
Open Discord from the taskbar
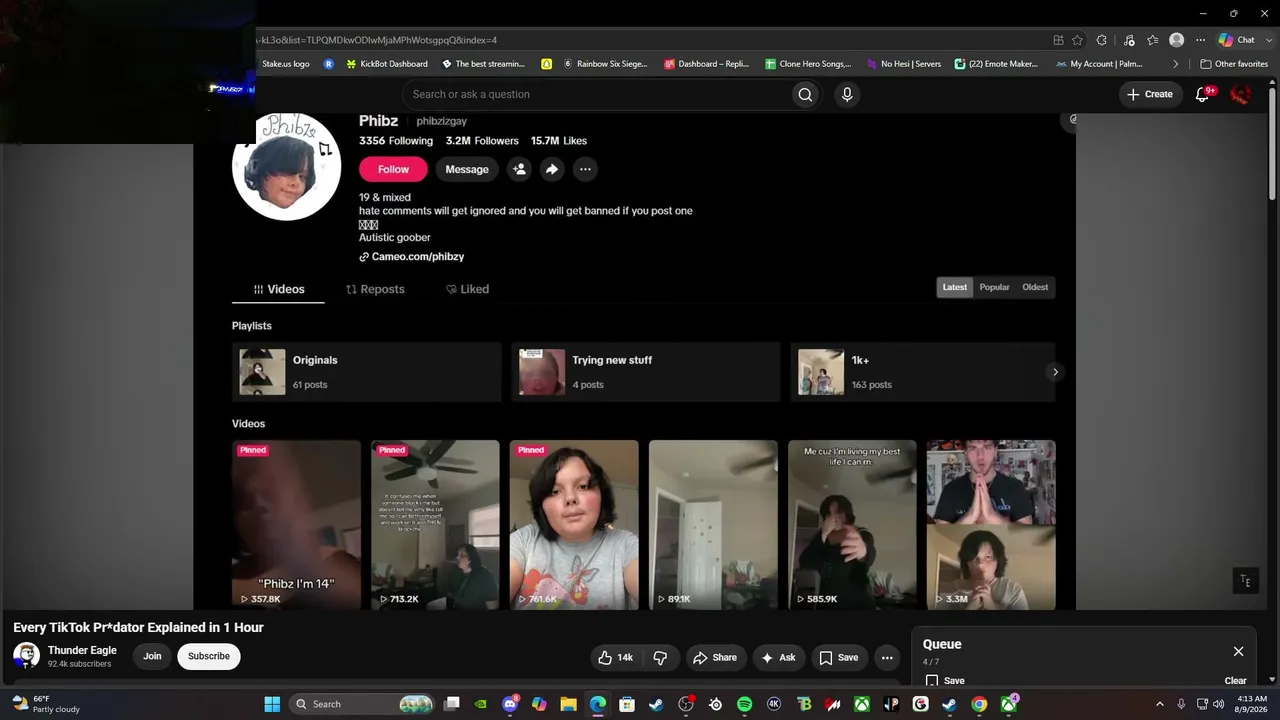pos(510,704)
